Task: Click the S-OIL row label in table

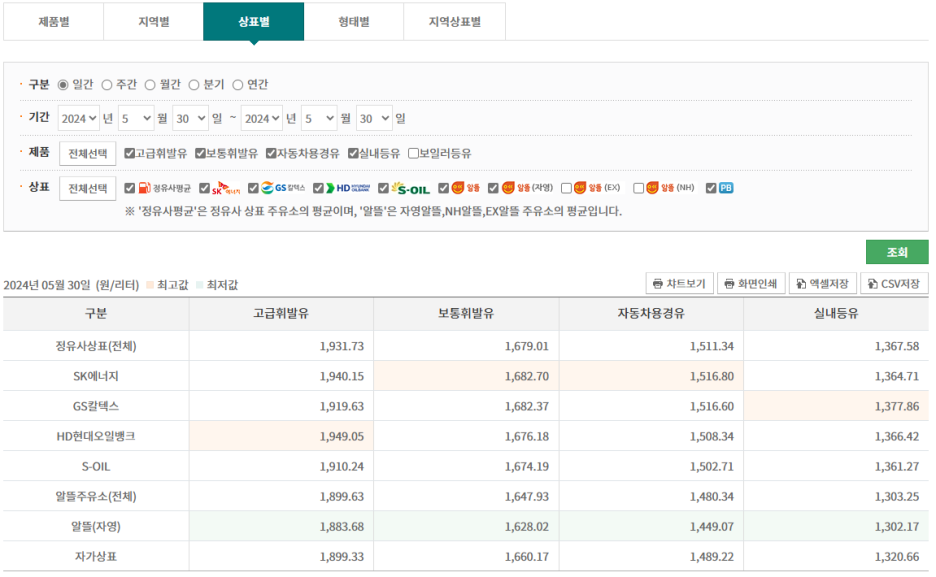Action: click(x=96, y=467)
